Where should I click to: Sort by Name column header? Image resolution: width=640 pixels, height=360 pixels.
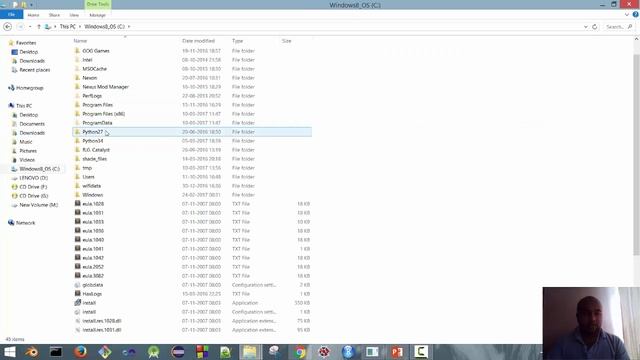pos(80,41)
